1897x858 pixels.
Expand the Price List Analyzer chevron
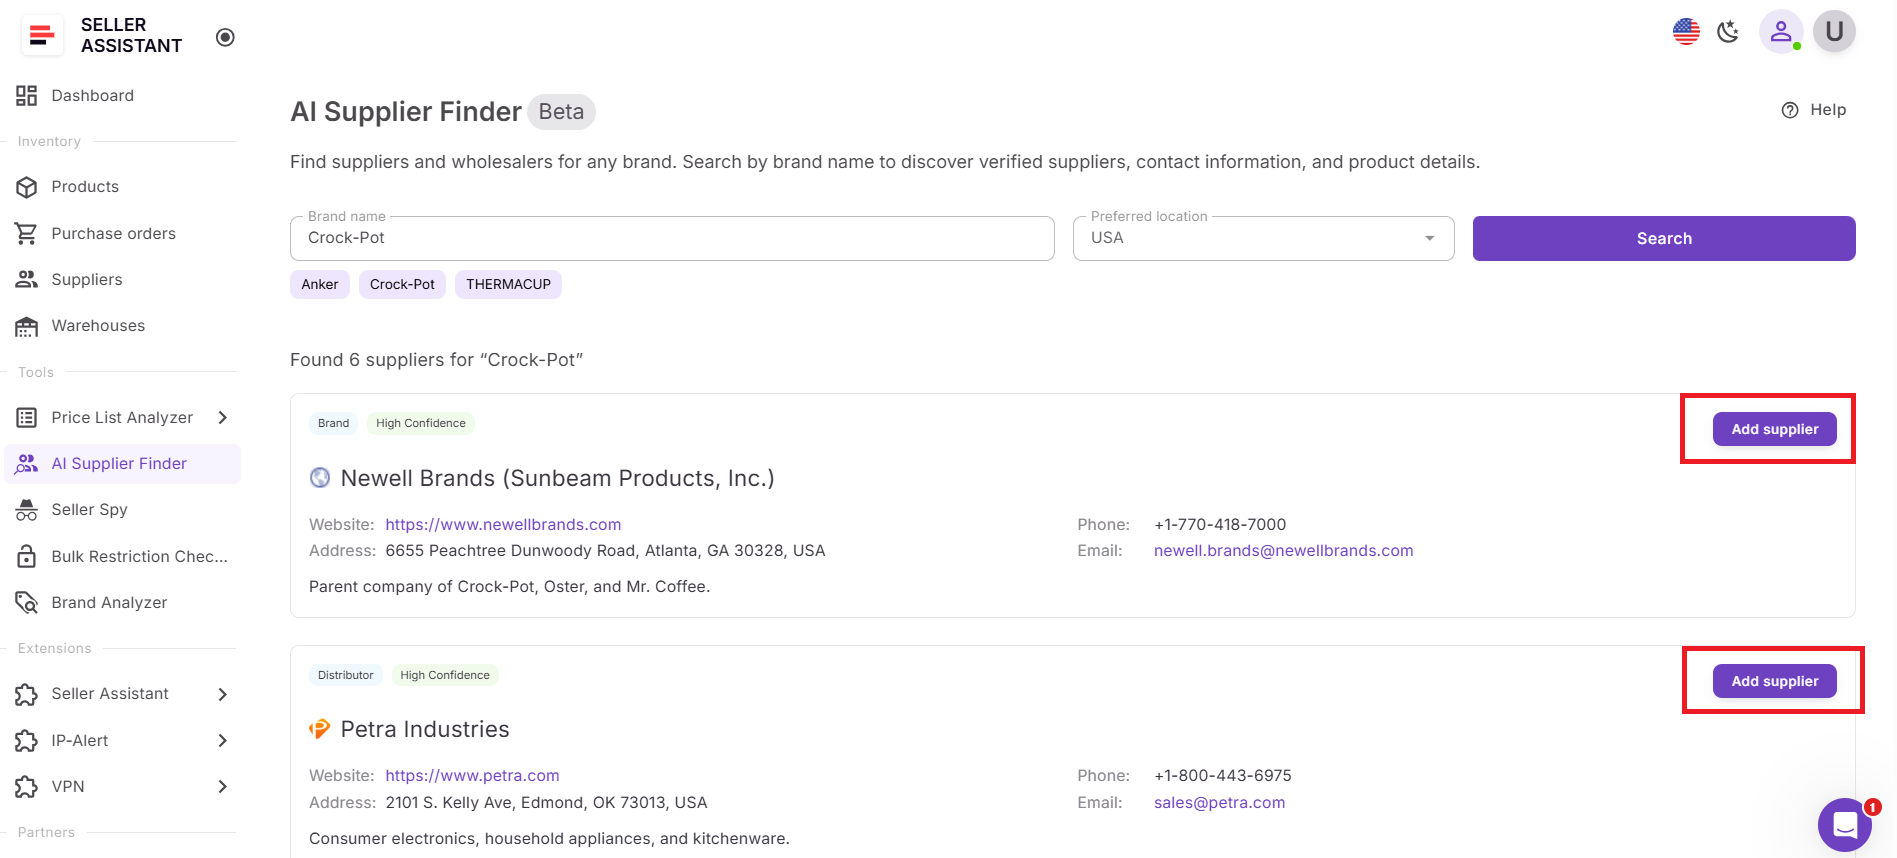pyautogui.click(x=223, y=417)
